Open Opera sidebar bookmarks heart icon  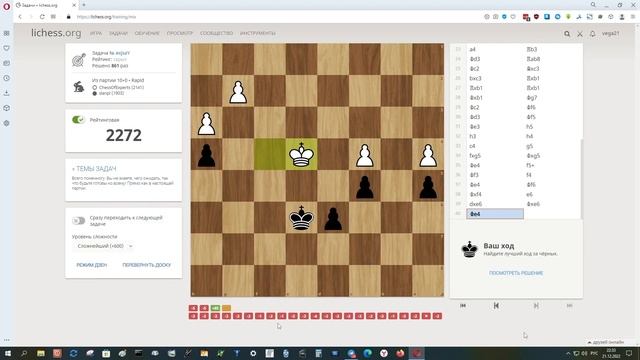pyautogui.click(x=7, y=48)
